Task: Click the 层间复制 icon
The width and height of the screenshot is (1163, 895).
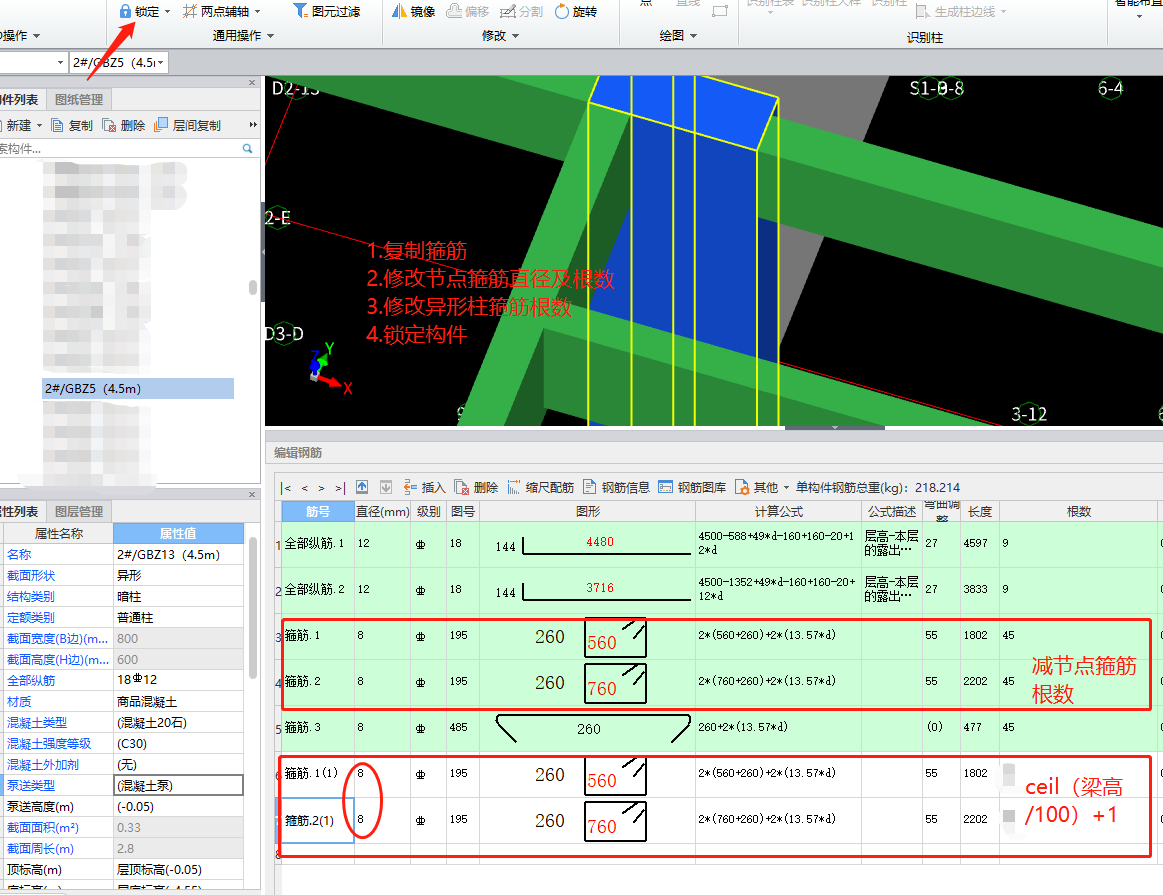Action: coord(160,125)
